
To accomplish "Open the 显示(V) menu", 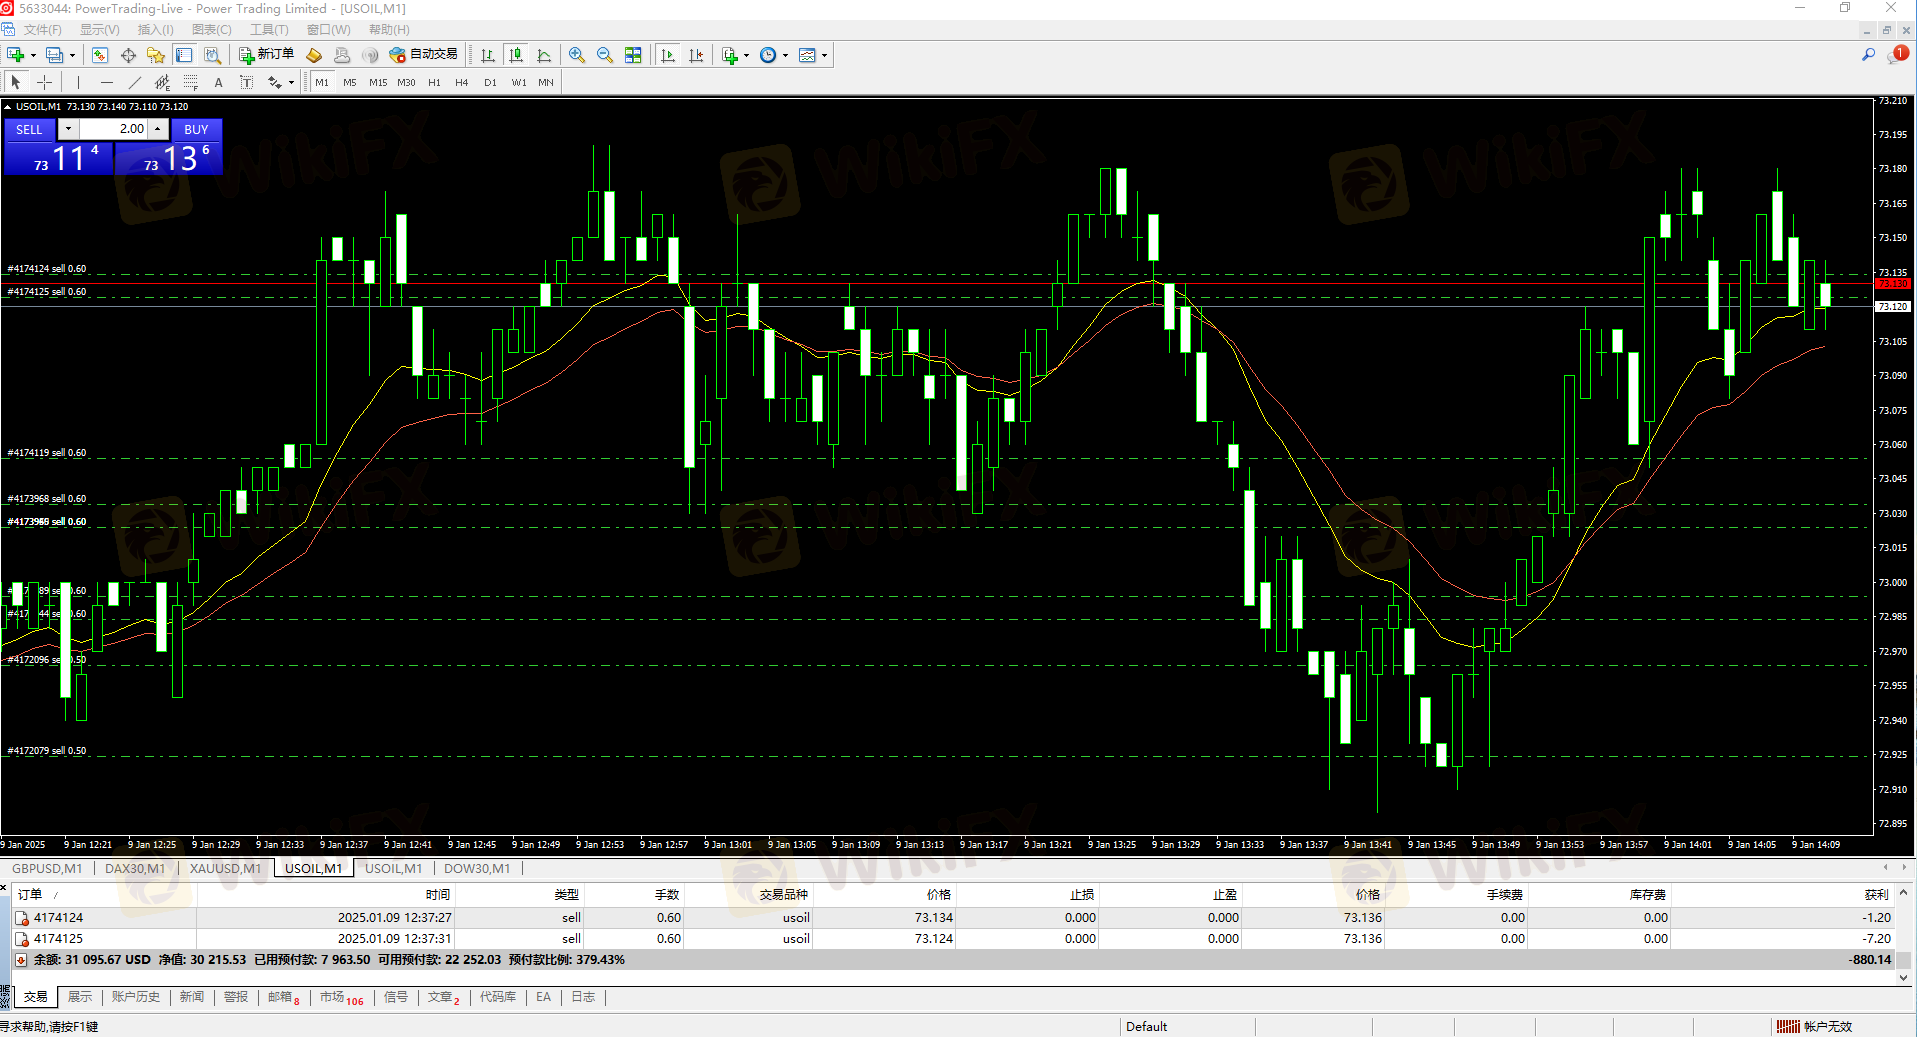I will (x=99, y=30).
